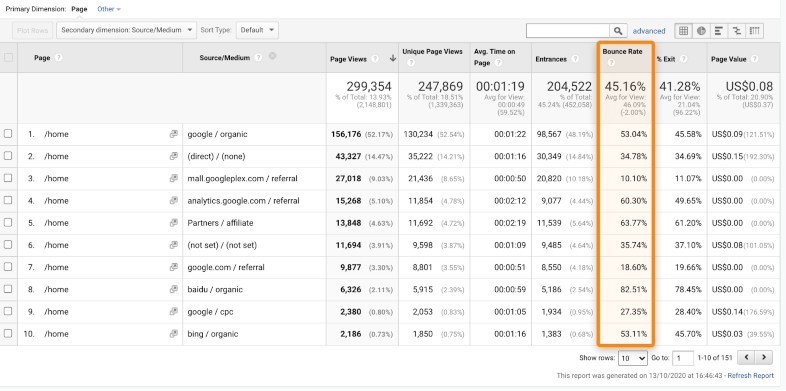Viewport: 786px width, 391px height.
Task: Switch to the pie chart percentage view
Action: click(701, 31)
